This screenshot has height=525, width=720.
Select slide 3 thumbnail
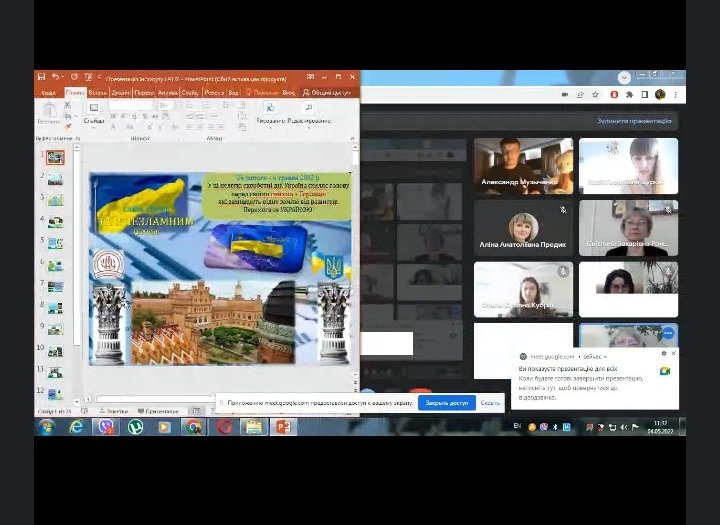click(55, 200)
